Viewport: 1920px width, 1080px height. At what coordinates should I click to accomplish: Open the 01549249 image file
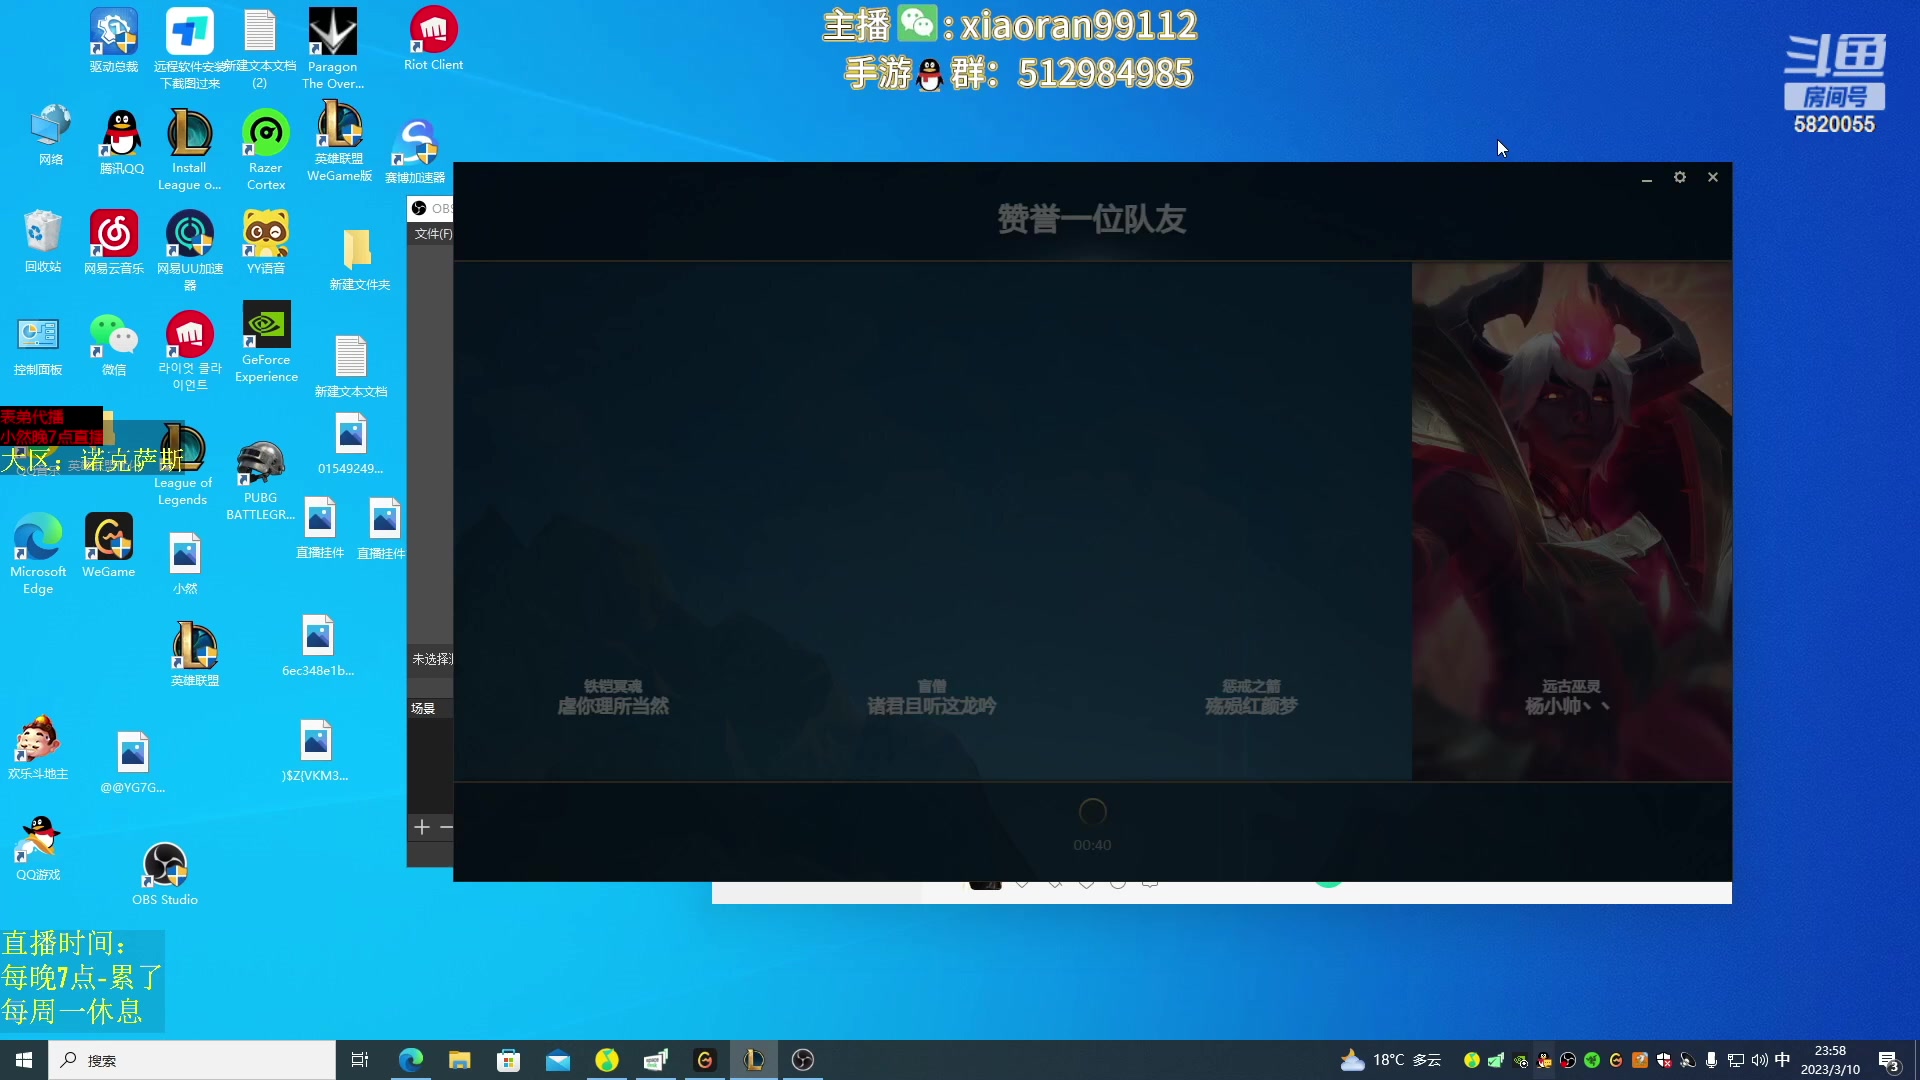tap(350, 445)
